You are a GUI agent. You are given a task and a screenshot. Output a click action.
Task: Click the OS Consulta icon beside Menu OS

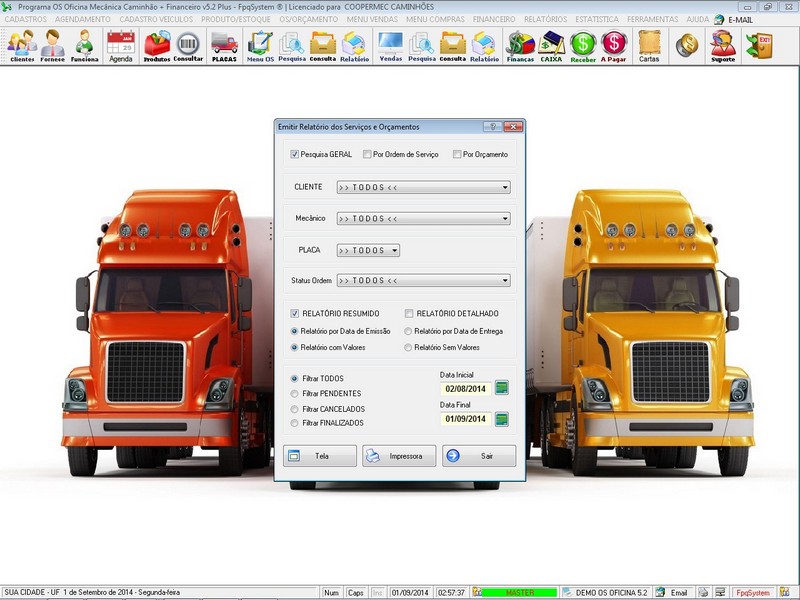tap(323, 46)
